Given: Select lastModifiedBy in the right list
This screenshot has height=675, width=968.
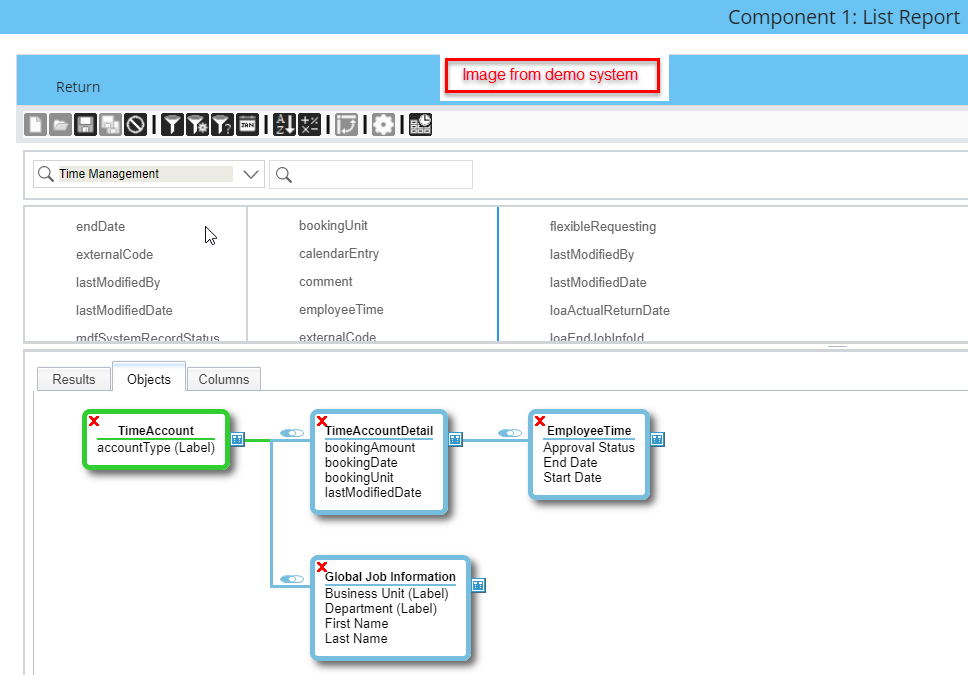Looking at the screenshot, I should 591,254.
